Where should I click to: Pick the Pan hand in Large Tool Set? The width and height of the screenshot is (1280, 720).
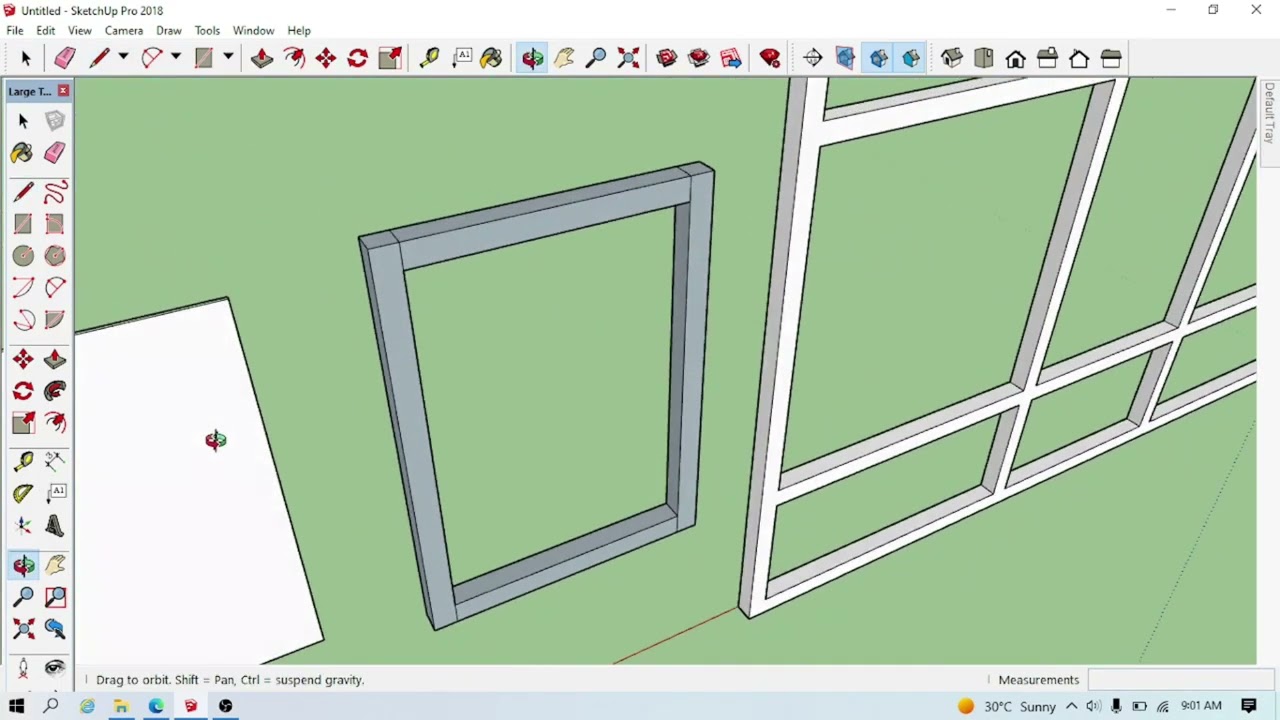(x=55, y=565)
